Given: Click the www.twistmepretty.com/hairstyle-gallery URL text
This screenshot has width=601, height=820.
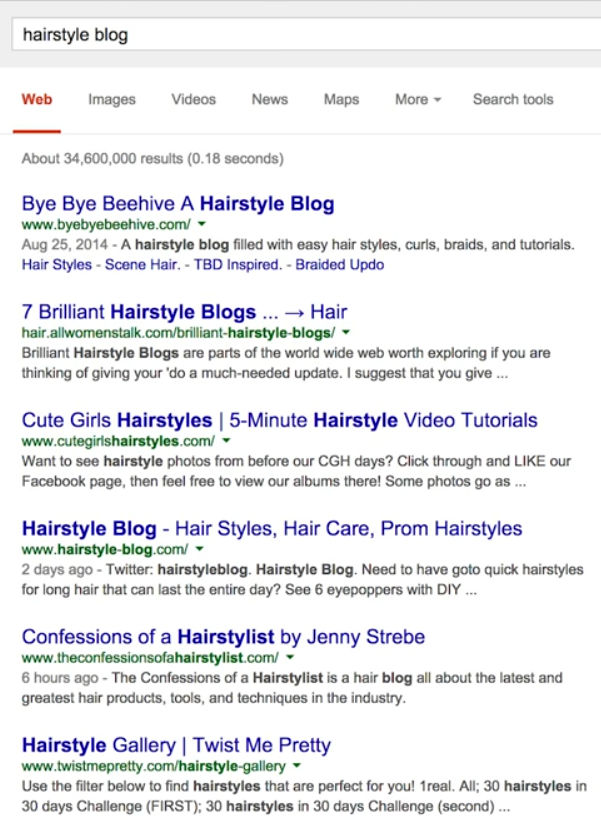Looking at the screenshot, I should click(154, 766).
